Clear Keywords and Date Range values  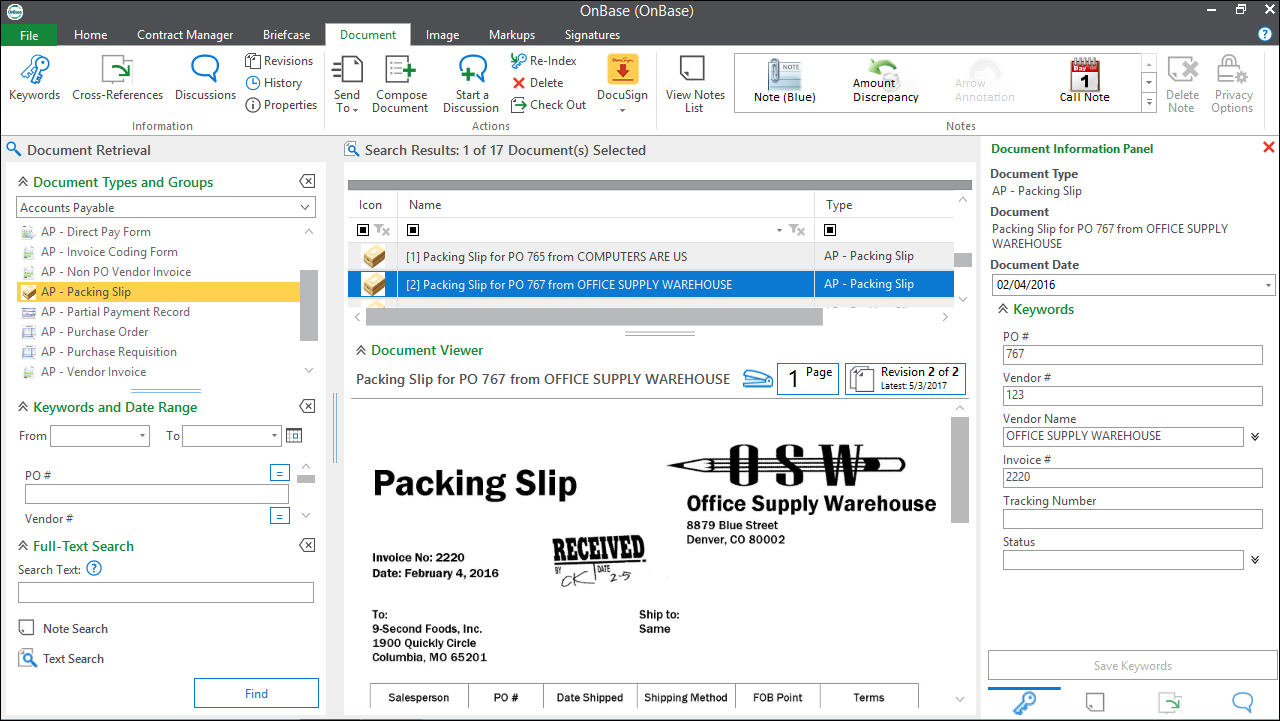307,406
